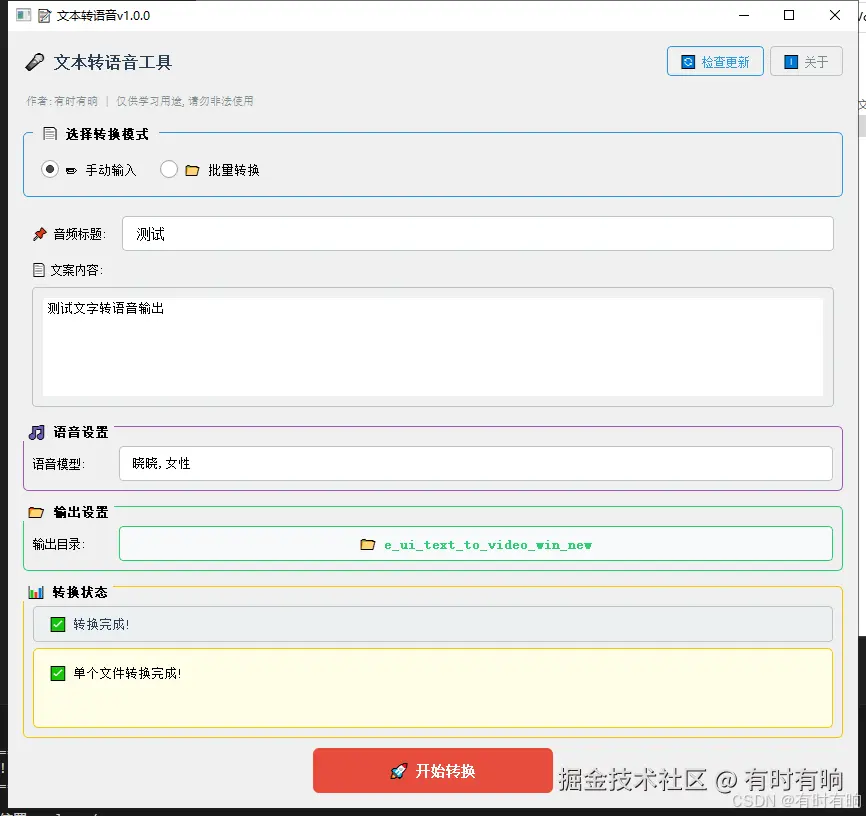
Task: Click the rocket icon in 开始转换 button
Action: tap(399, 771)
